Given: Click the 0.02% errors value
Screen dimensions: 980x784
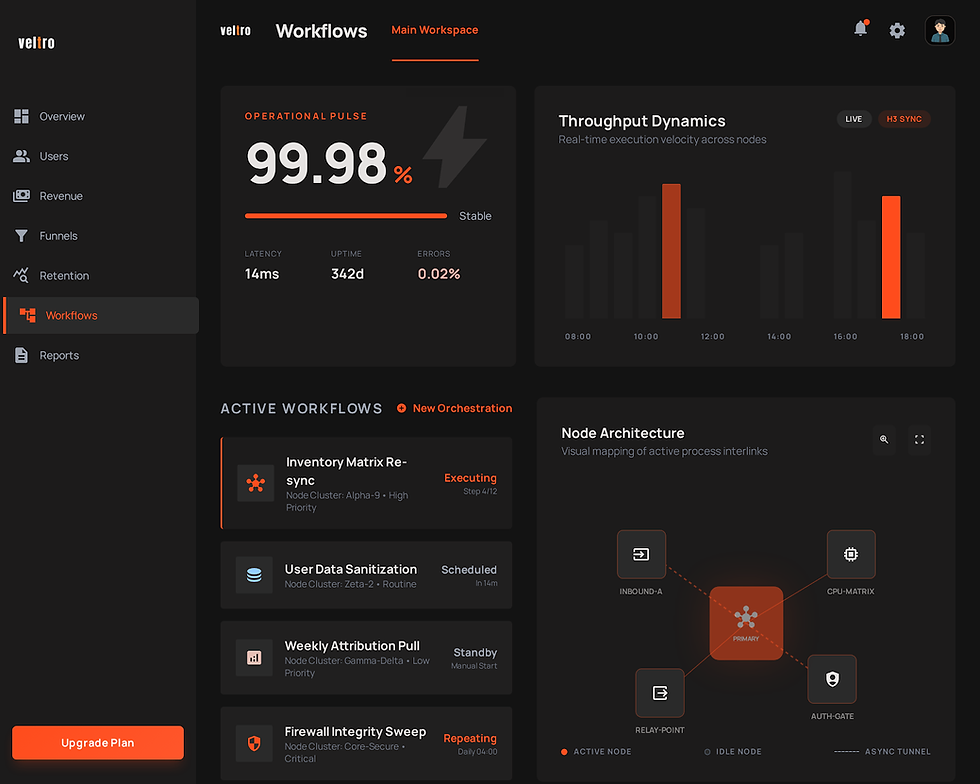Looking at the screenshot, I should (439, 274).
